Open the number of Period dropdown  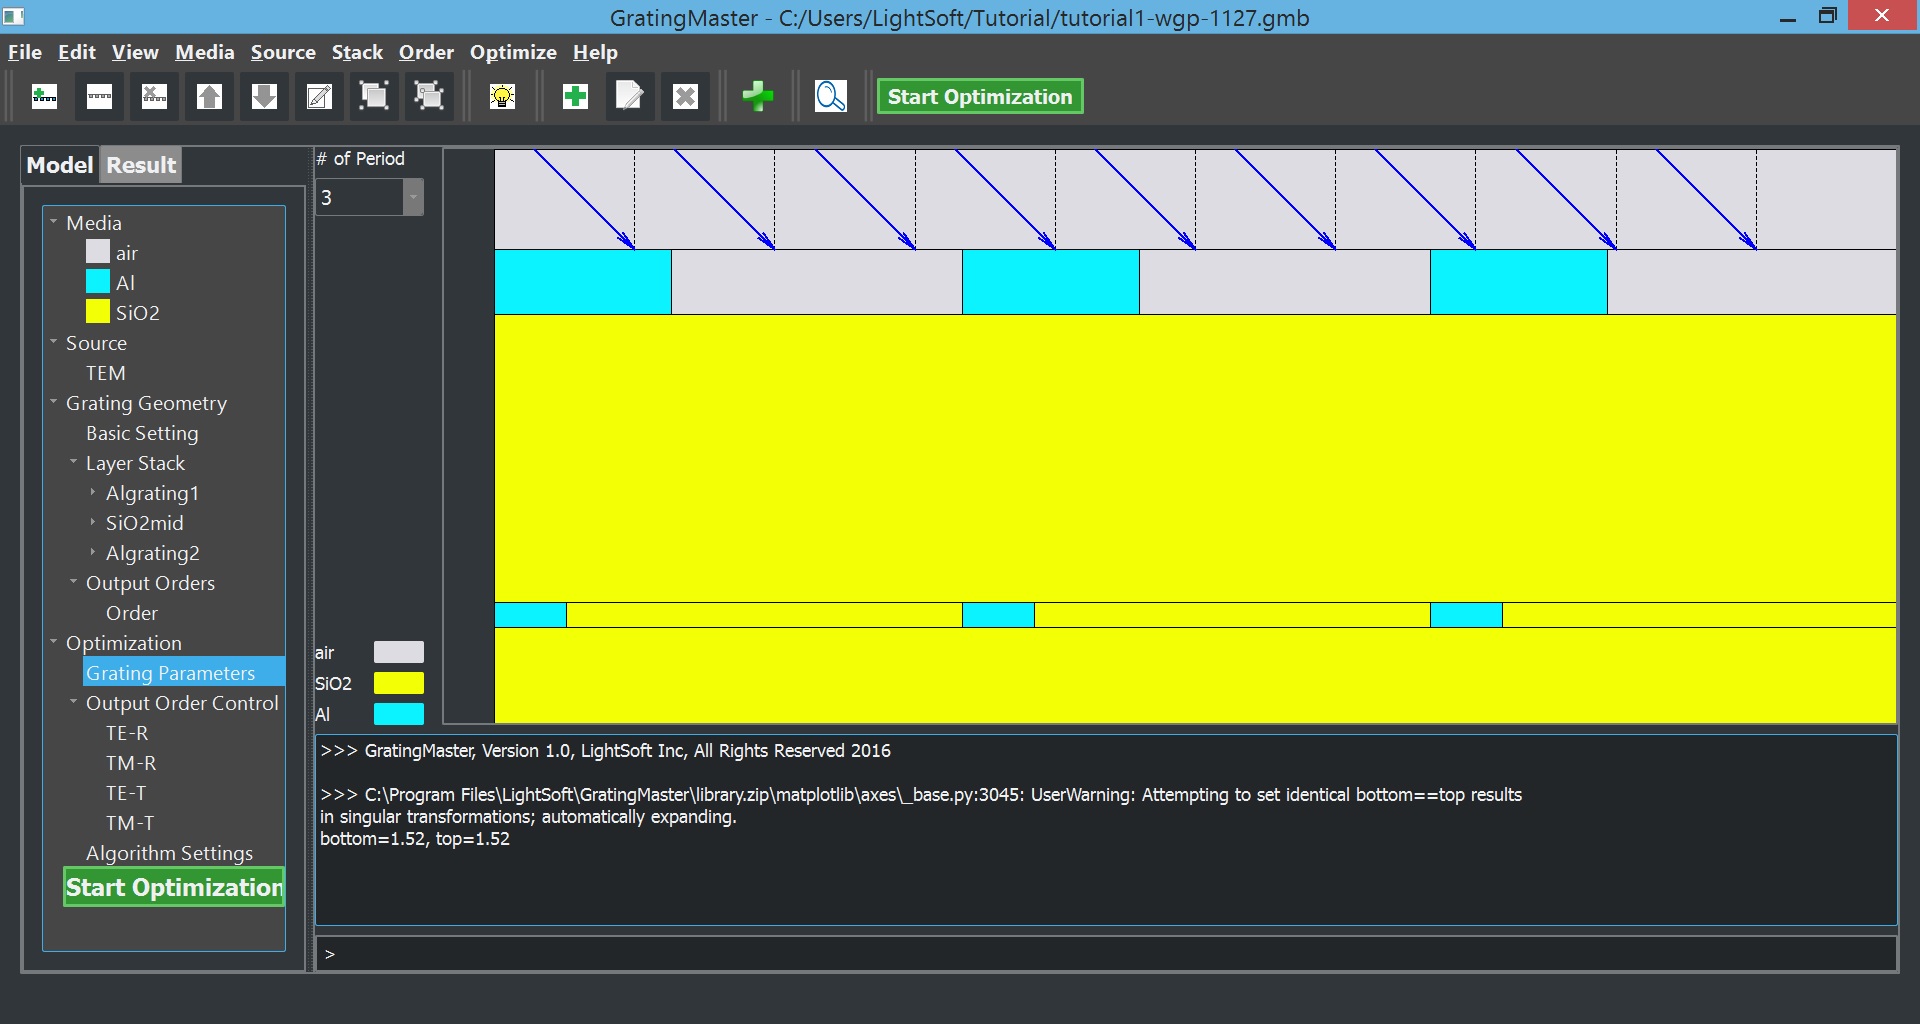click(x=413, y=197)
